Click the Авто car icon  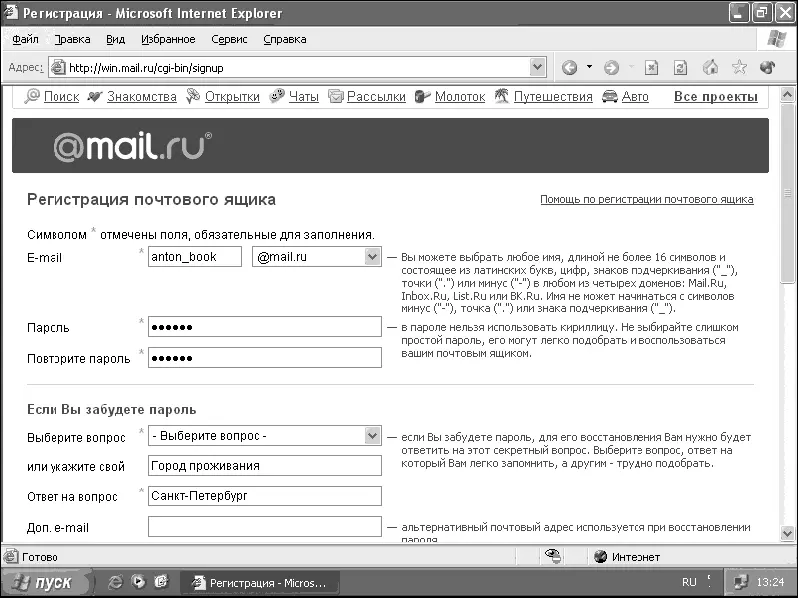pos(610,96)
